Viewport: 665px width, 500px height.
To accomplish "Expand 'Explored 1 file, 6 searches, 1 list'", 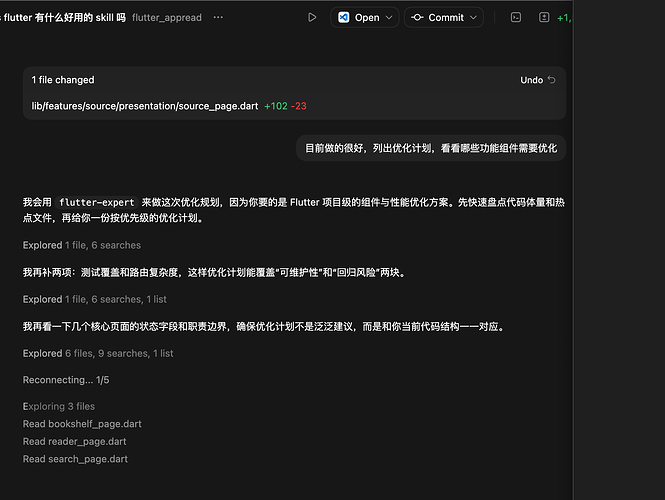I will point(95,299).
